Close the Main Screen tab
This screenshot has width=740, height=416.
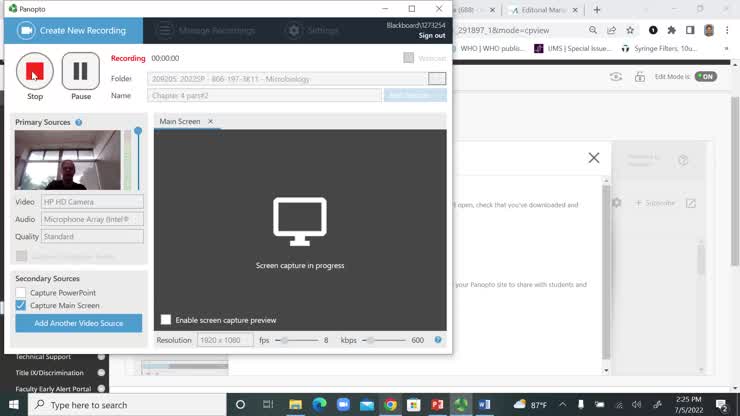coord(210,121)
